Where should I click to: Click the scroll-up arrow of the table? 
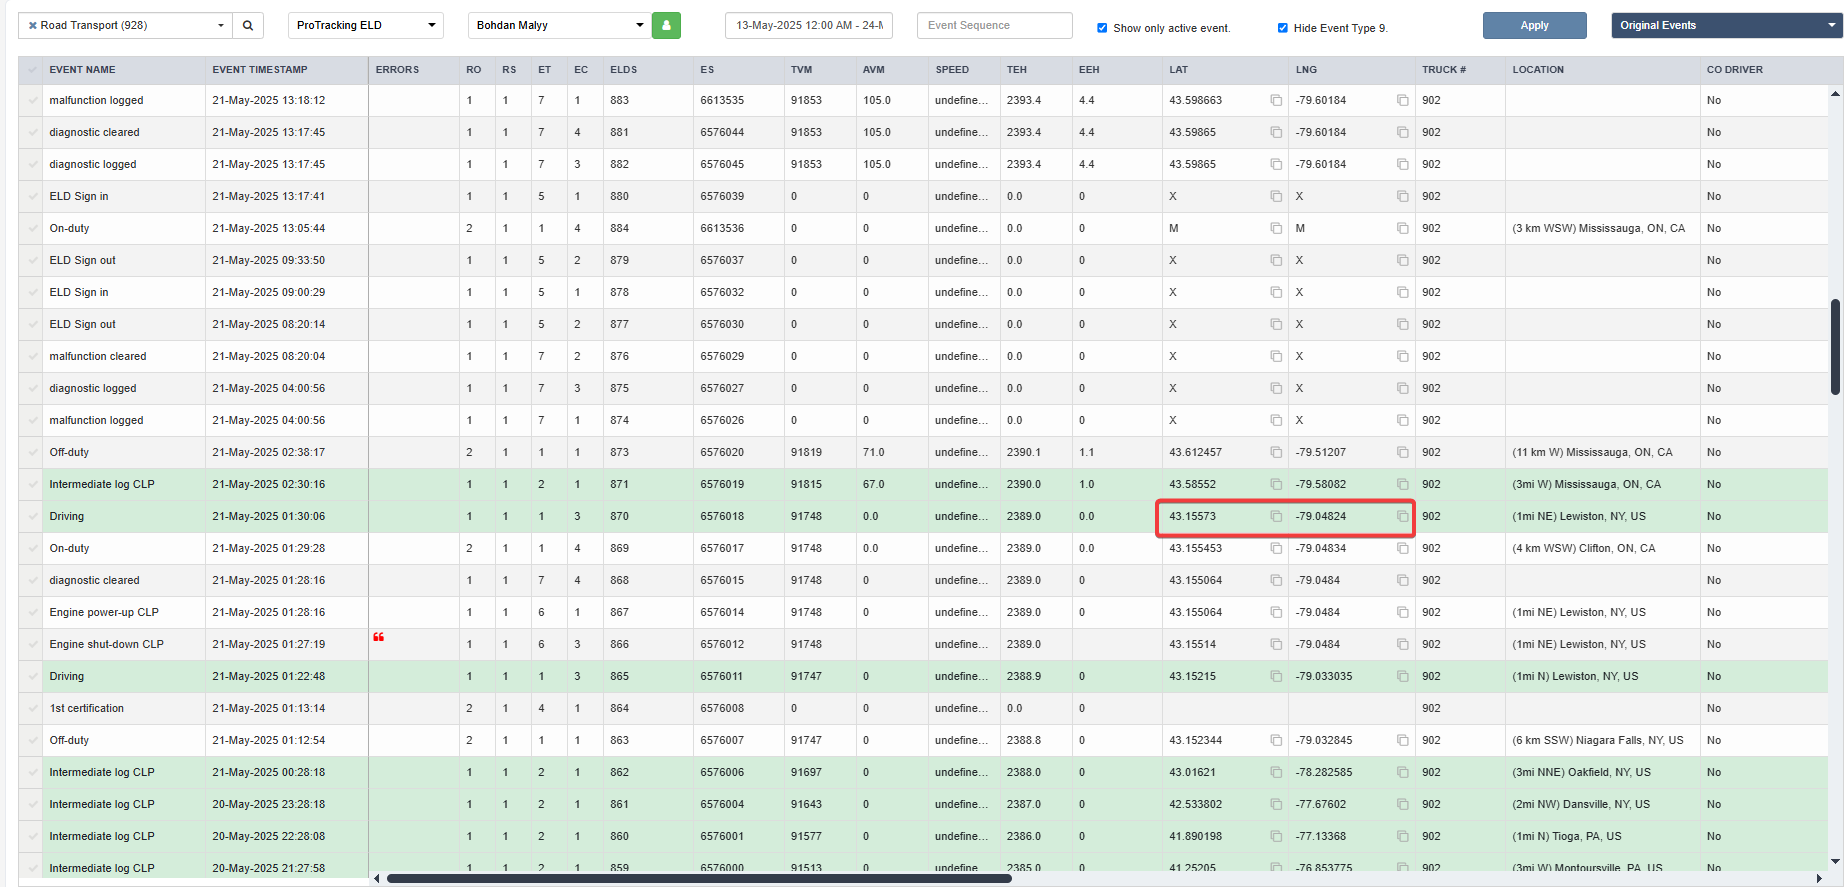coord(1835,94)
